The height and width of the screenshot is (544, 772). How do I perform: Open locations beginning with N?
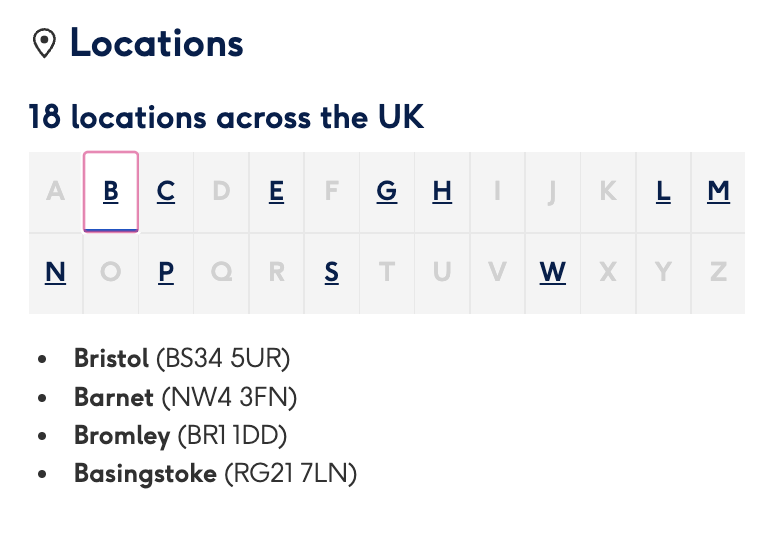[56, 273]
